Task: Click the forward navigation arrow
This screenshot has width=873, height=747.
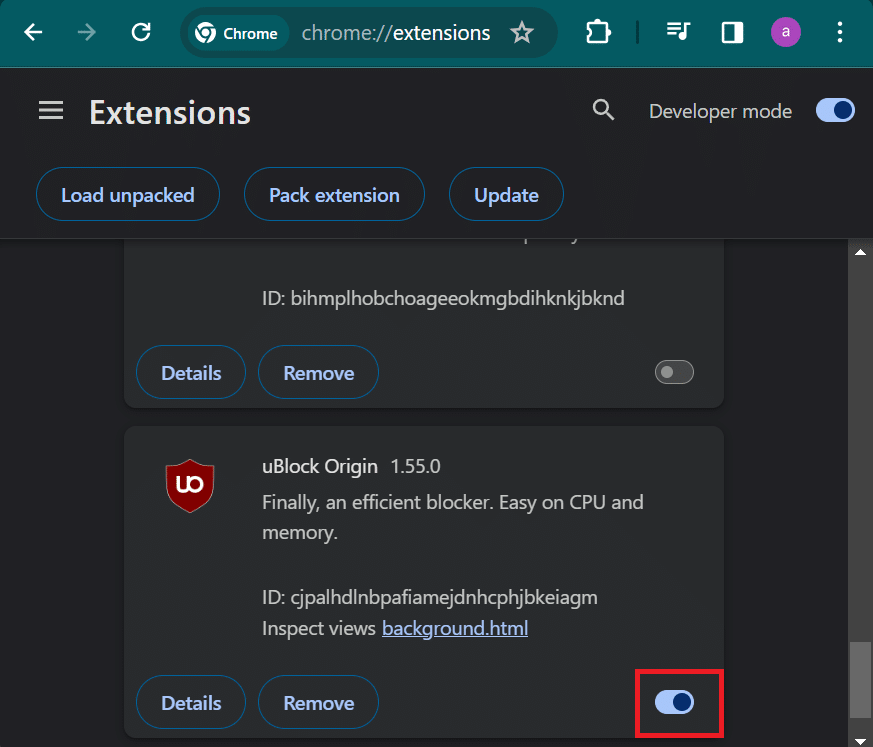Action: click(86, 32)
